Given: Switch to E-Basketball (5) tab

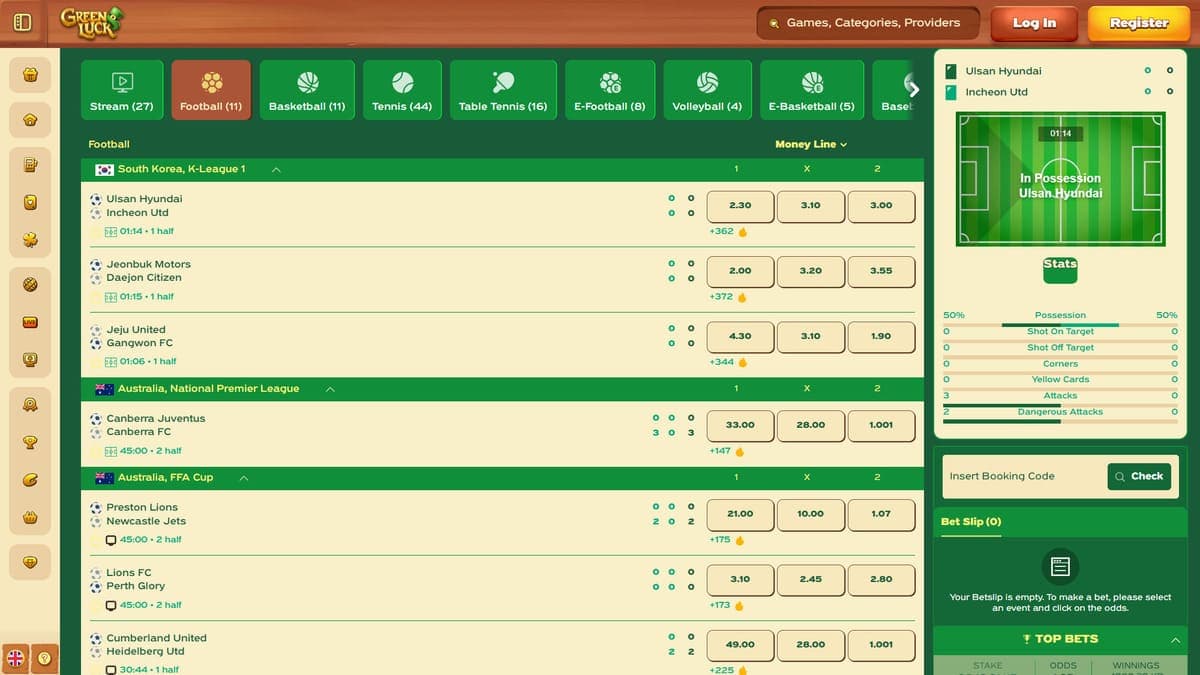Looking at the screenshot, I should [x=812, y=90].
